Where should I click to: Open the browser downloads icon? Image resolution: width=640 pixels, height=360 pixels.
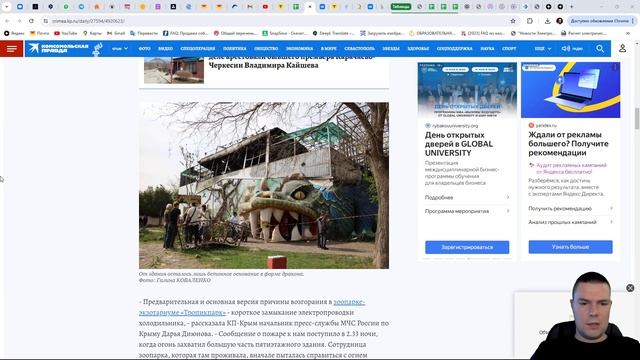coord(548,21)
